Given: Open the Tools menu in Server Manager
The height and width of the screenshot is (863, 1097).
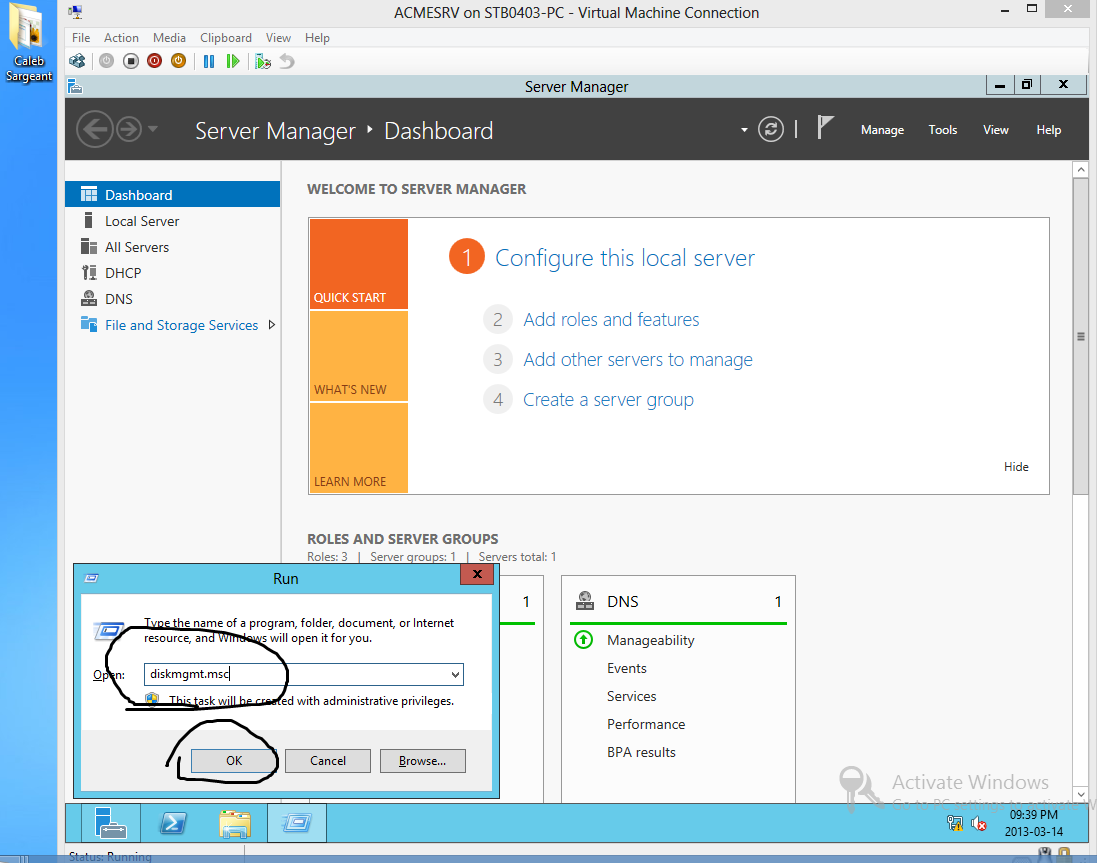Looking at the screenshot, I should [942, 130].
